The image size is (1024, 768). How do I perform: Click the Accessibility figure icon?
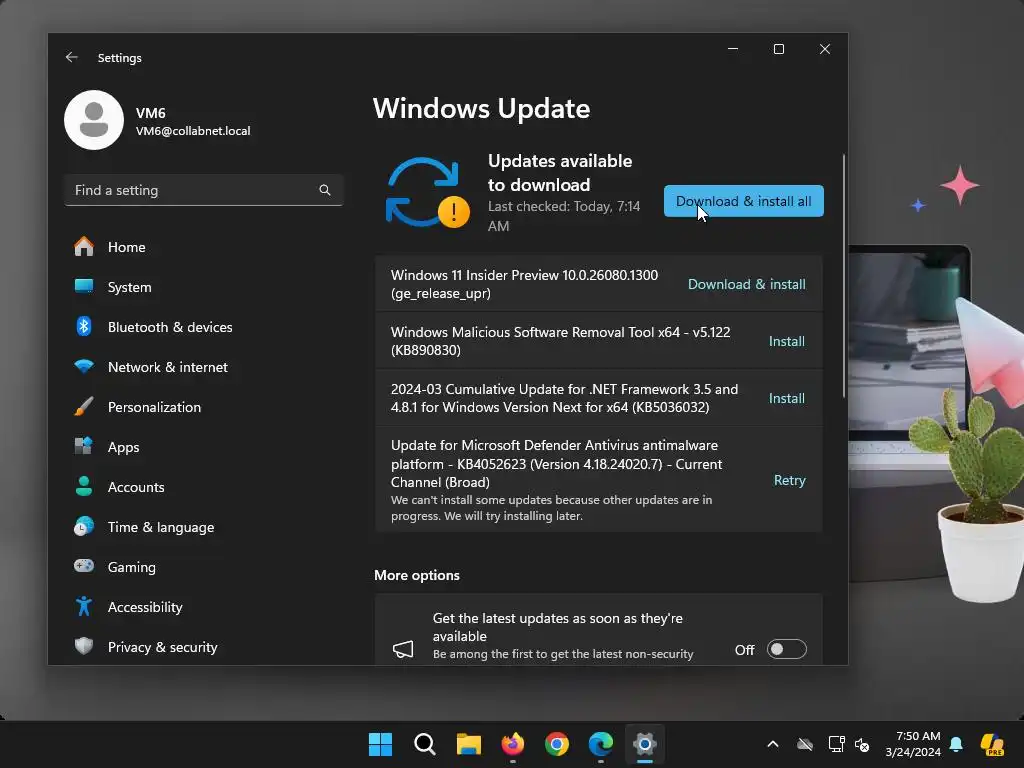(84, 607)
